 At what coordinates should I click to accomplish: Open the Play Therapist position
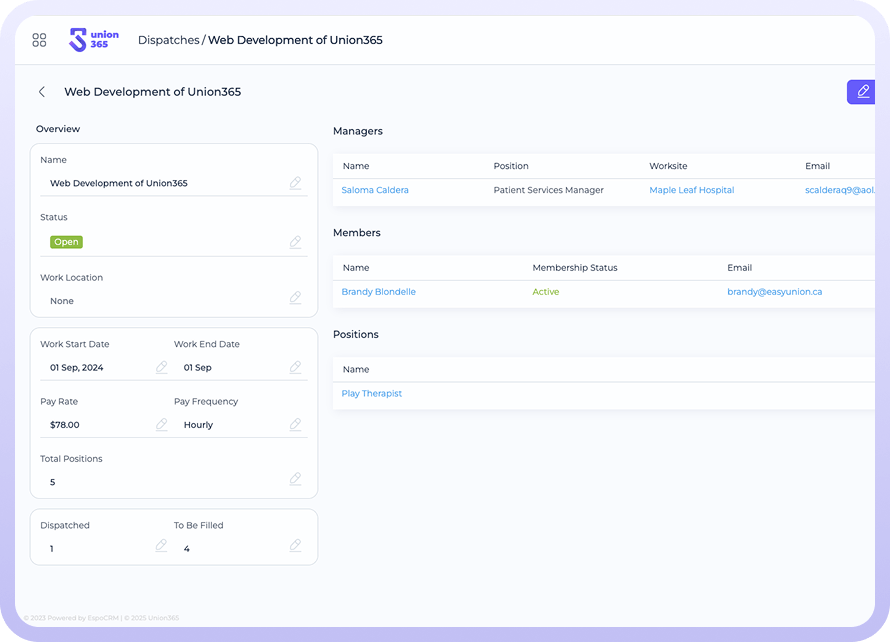pos(372,394)
